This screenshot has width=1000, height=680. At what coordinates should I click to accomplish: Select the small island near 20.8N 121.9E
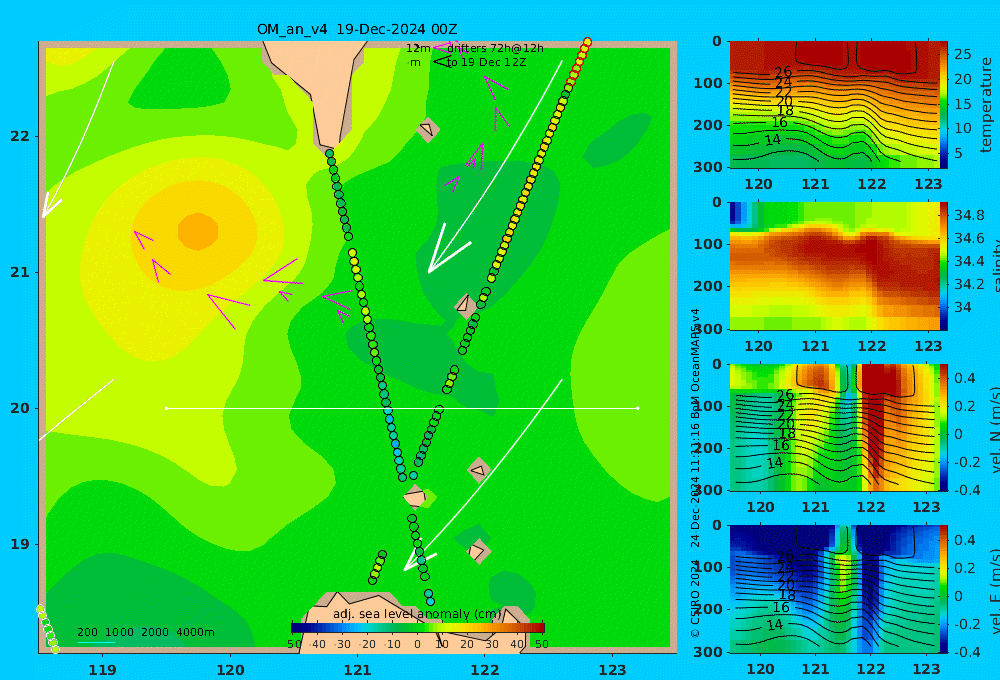pos(466,306)
